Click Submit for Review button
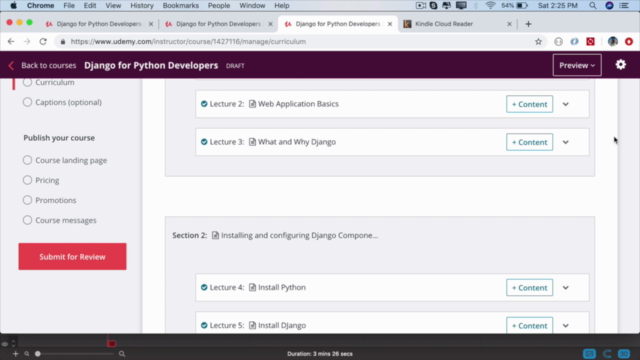The image size is (640, 360). [72, 256]
